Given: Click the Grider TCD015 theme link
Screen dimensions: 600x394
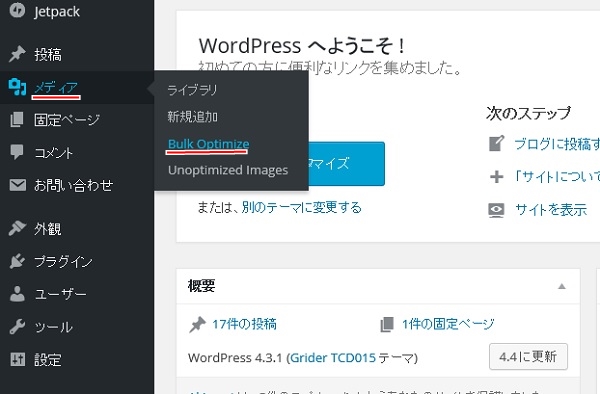Looking at the screenshot, I should pos(333,358).
